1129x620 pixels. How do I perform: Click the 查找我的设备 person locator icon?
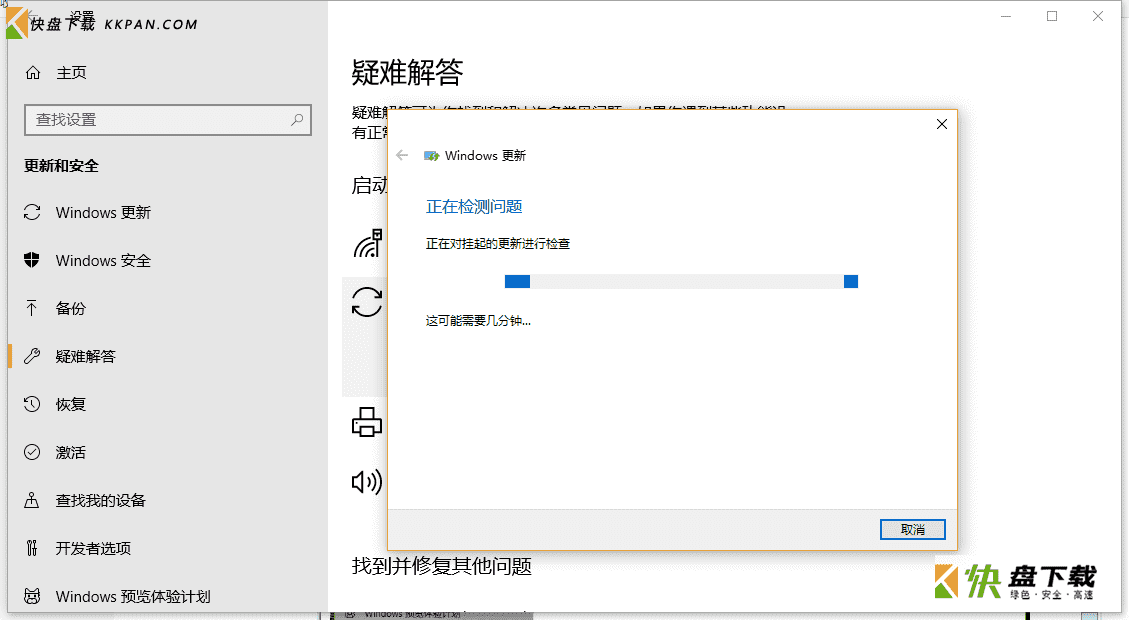pyautogui.click(x=32, y=500)
